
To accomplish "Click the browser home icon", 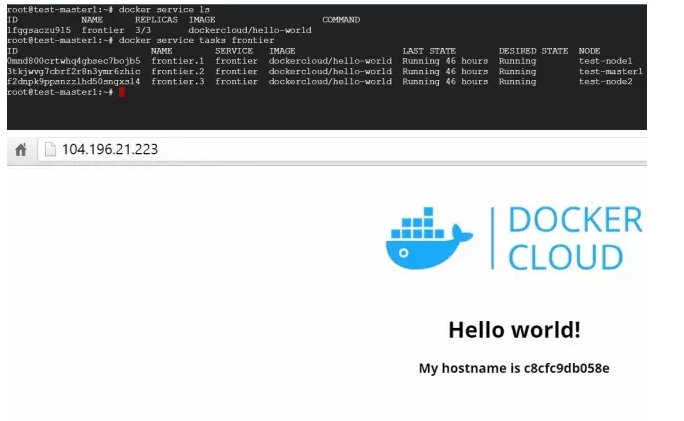I will click(21, 150).
